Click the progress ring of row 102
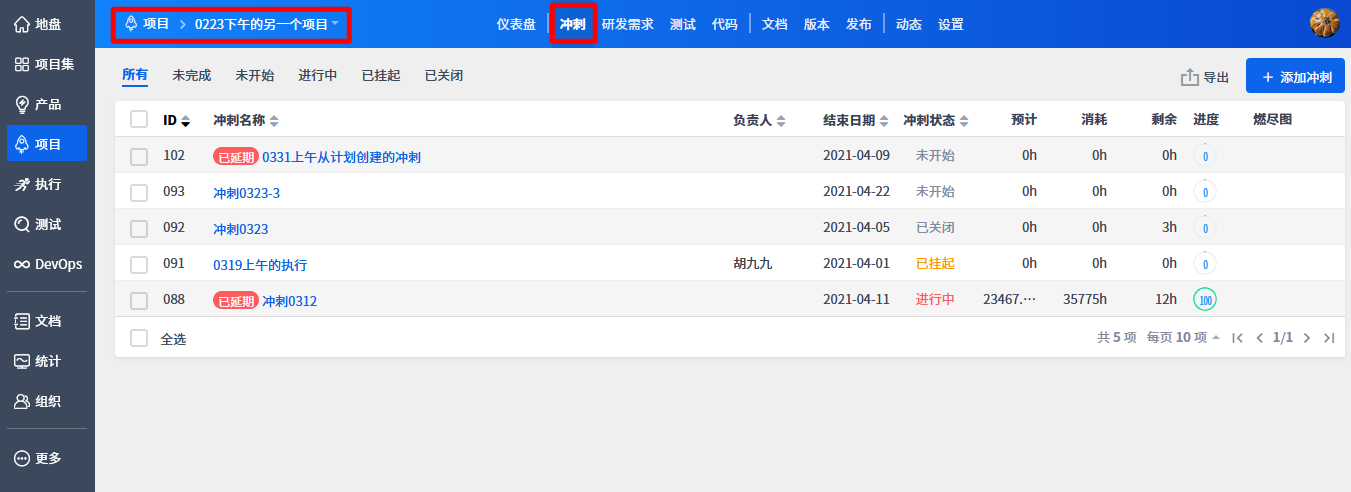This screenshot has width=1351, height=492. (1205, 156)
